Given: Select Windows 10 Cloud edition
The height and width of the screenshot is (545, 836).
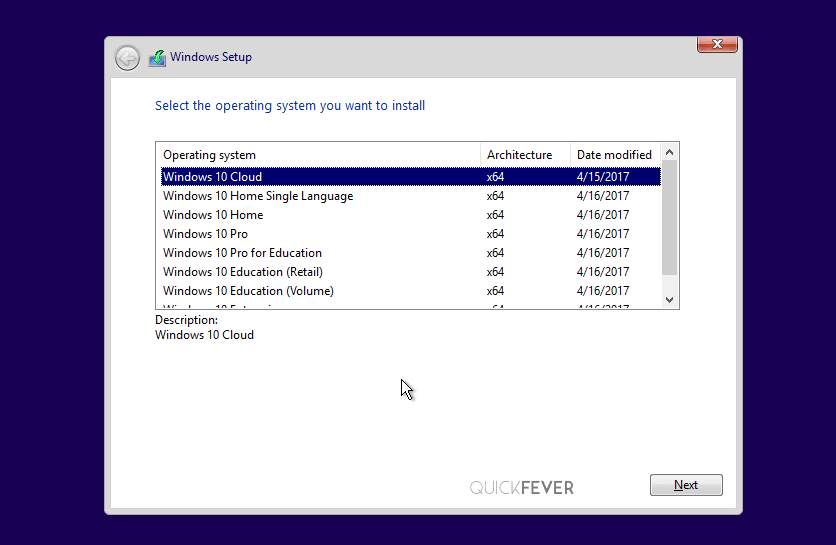Looking at the screenshot, I should tap(411, 177).
